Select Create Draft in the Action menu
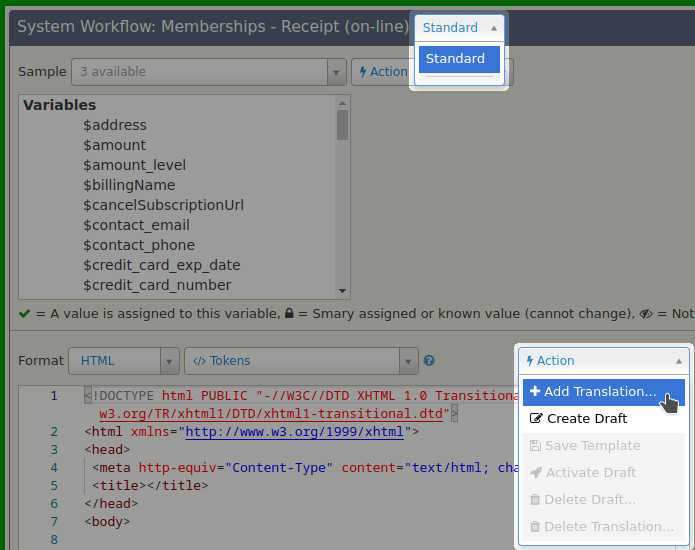Viewport: 695px width, 550px height. [x=586, y=418]
